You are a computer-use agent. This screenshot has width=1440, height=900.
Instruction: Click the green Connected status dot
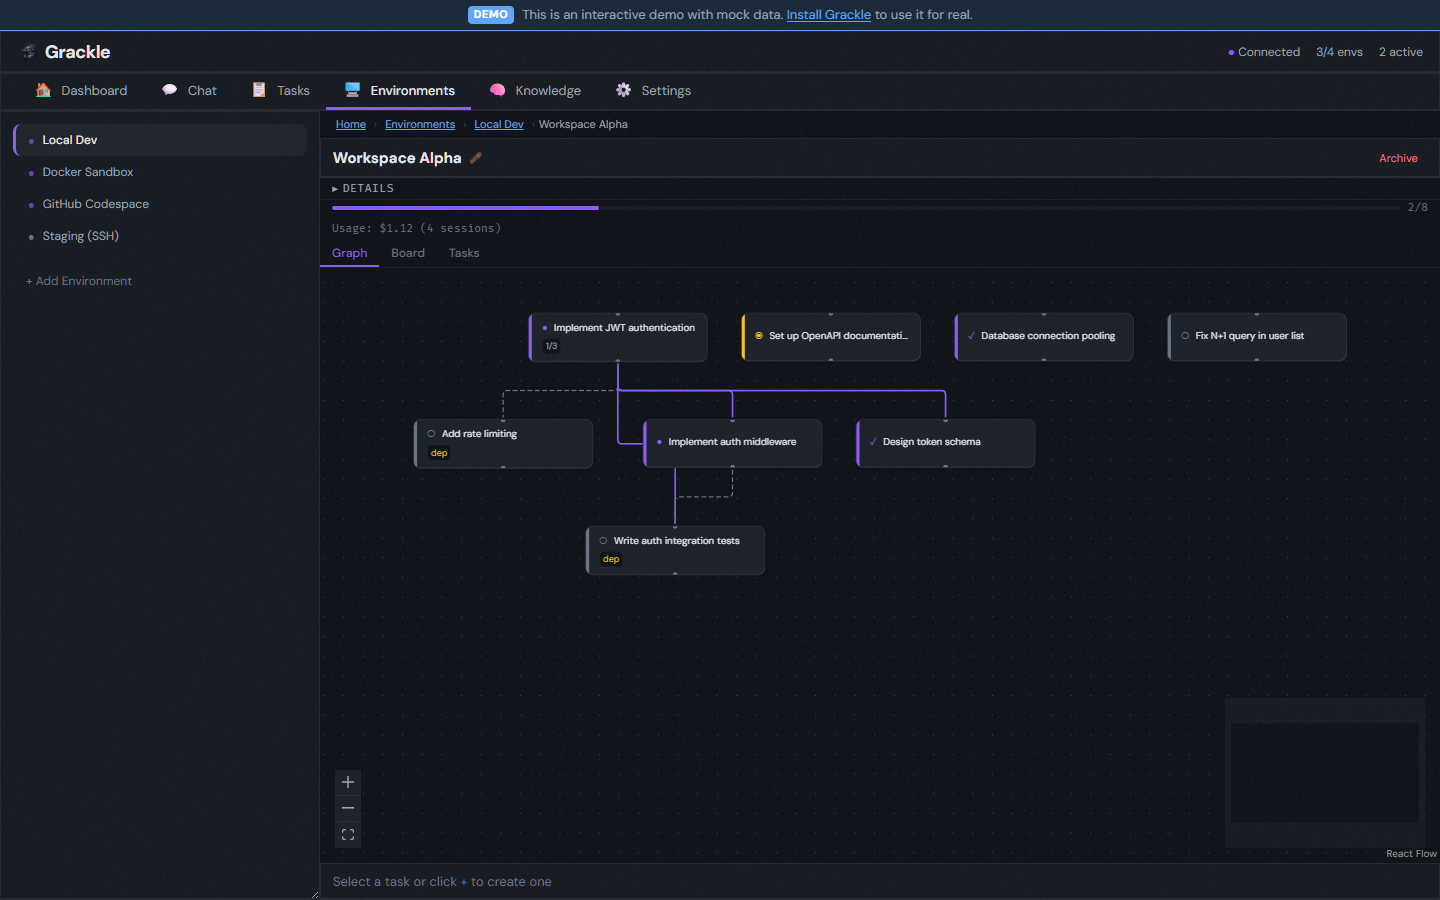pos(1231,52)
